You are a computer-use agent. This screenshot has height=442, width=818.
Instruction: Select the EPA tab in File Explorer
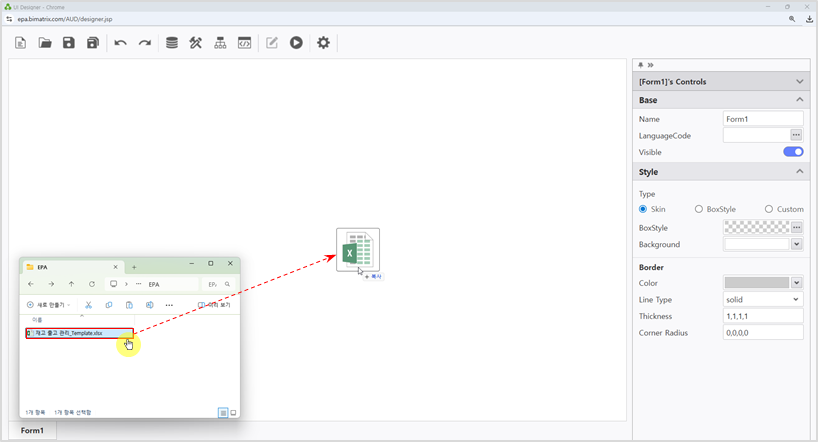pyautogui.click(x=70, y=267)
